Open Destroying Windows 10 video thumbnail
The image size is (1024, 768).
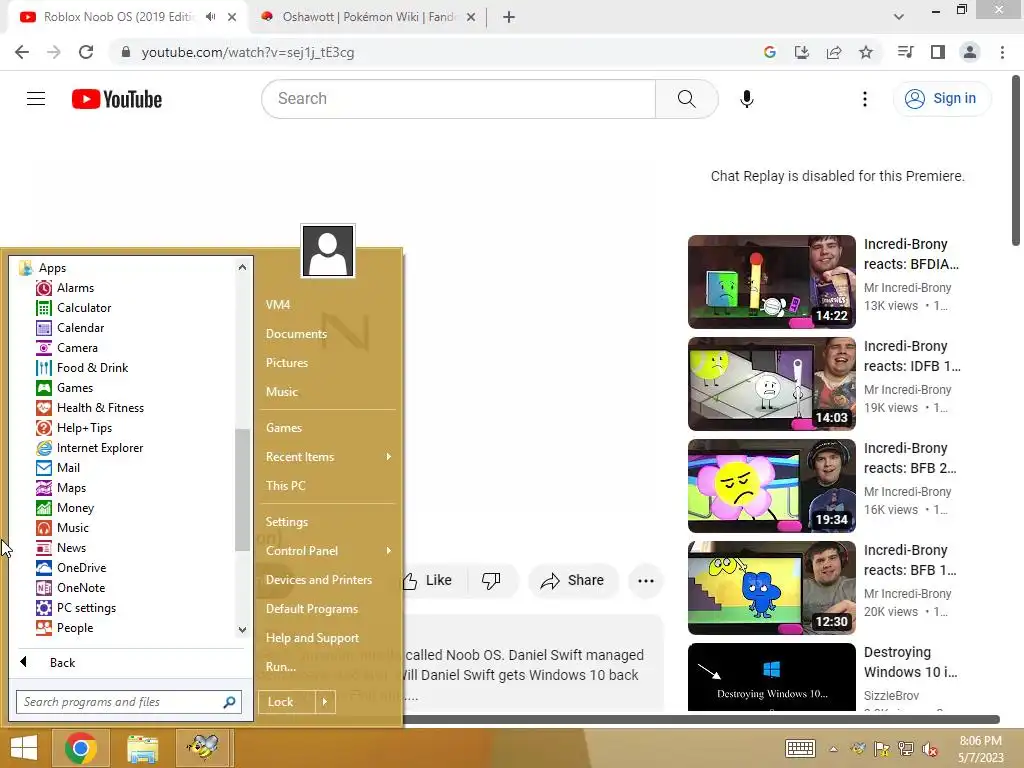pyautogui.click(x=772, y=677)
